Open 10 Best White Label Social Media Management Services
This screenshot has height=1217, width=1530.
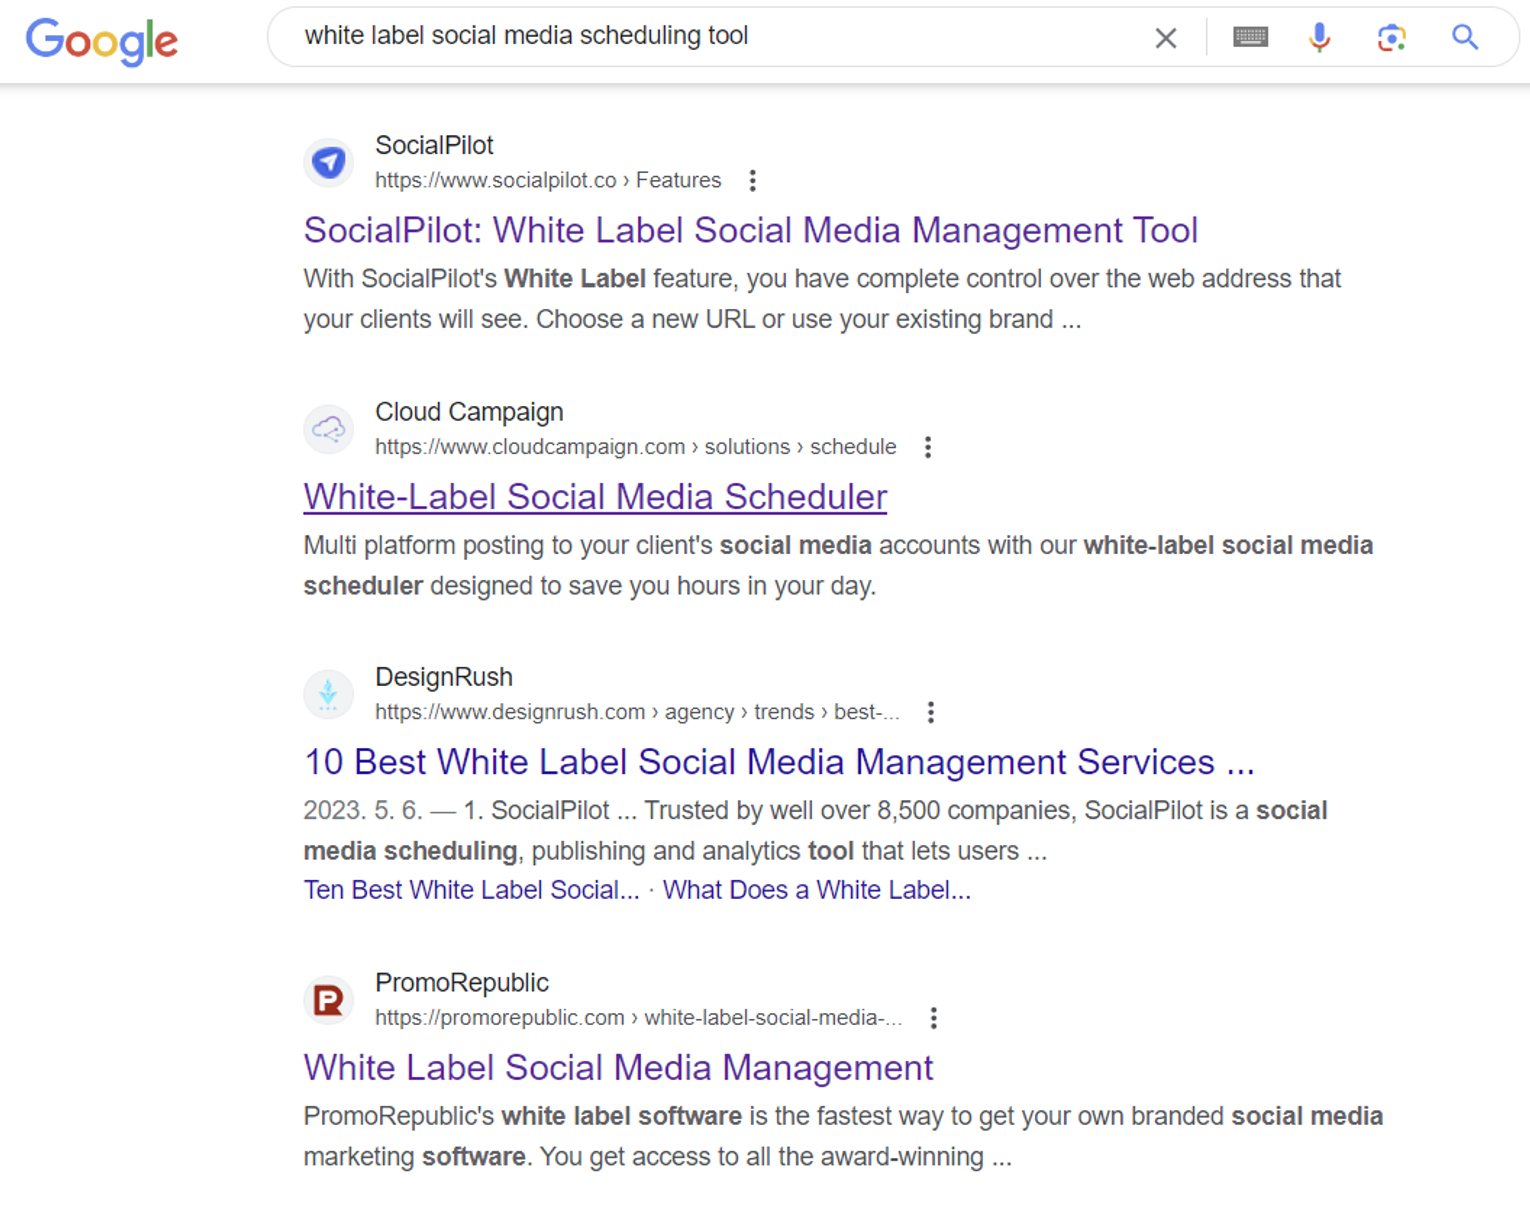(x=779, y=762)
